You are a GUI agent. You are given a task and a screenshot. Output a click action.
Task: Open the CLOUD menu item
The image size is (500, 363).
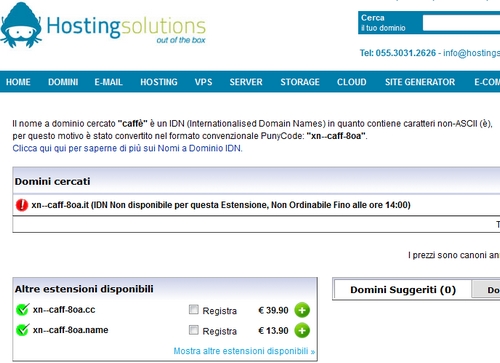pyautogui.click(x=351, y=82)
